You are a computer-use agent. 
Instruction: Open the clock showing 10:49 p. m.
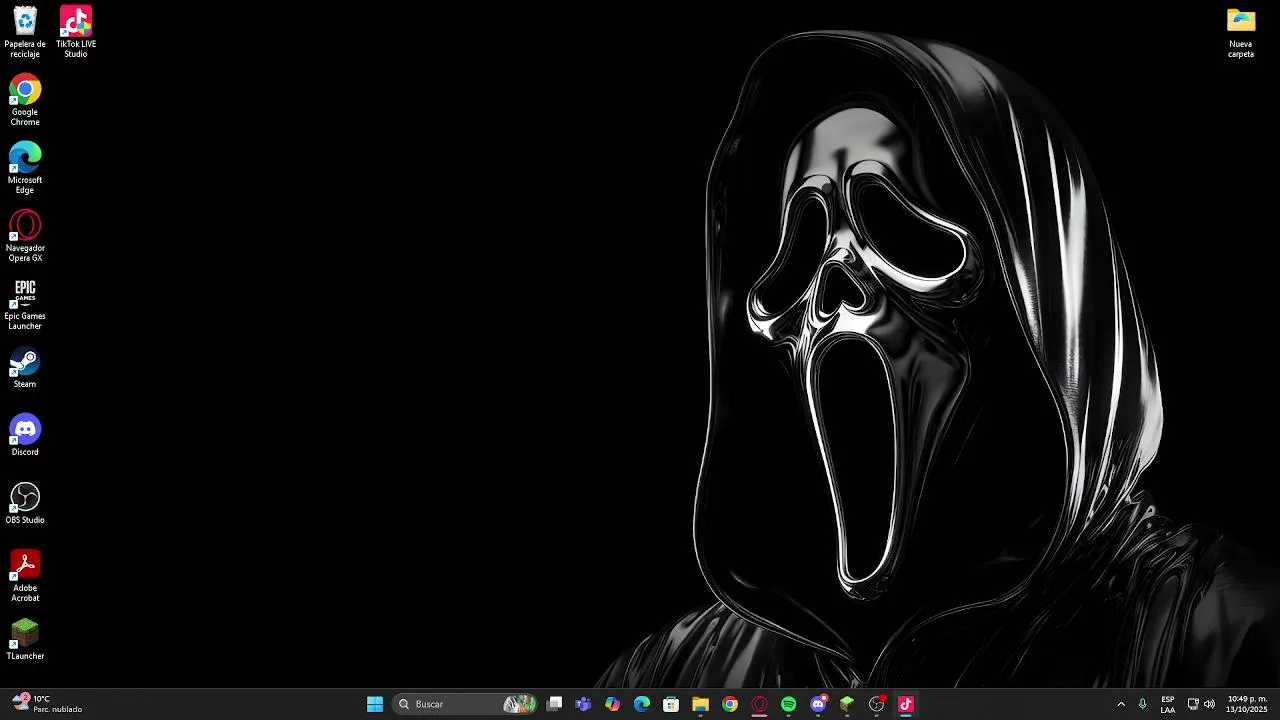point(1247,704)
